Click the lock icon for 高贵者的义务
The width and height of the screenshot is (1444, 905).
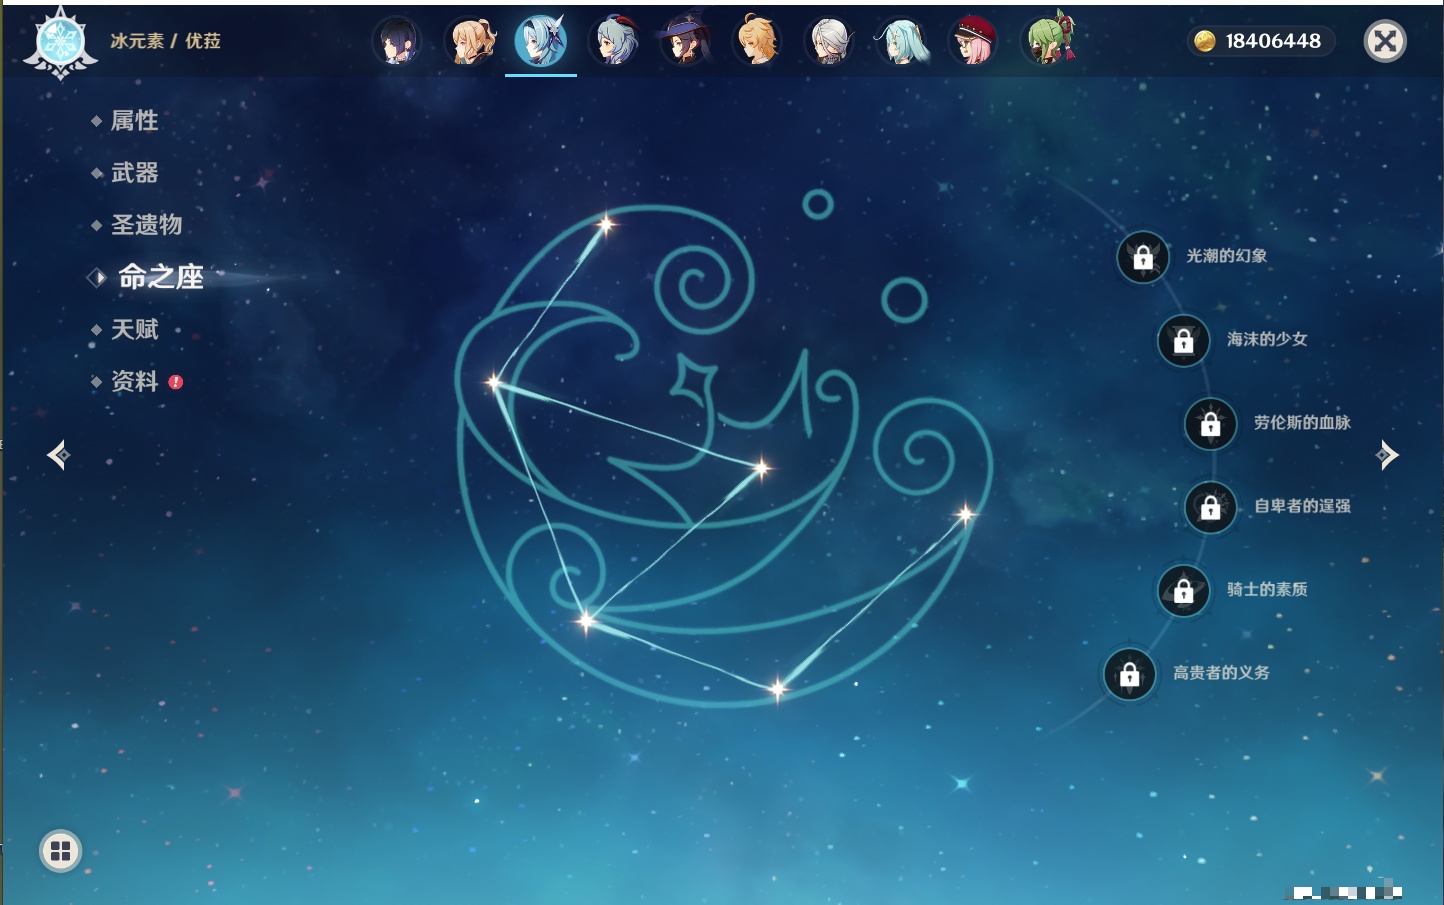pyautogui.click(x=1130, y=674)
